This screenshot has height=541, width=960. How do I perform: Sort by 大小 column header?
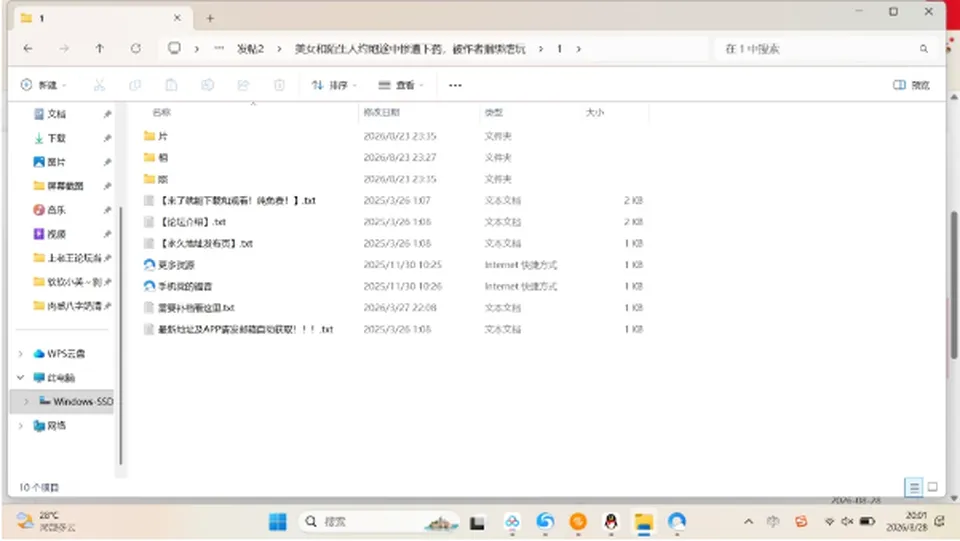pyautogui.click(x=594, y=112)
